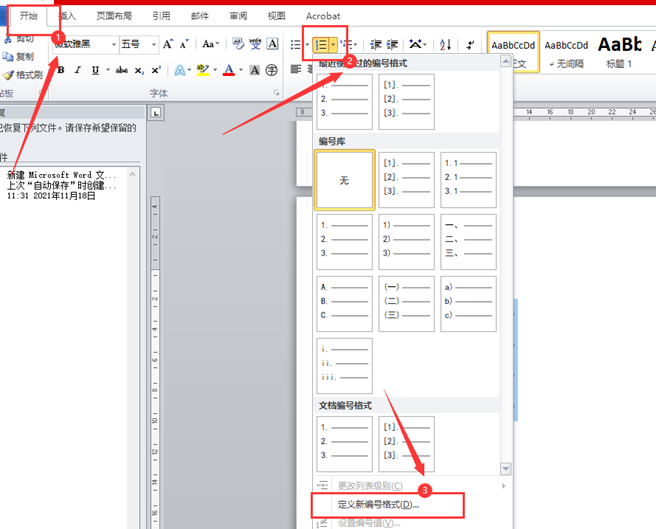Image resolution: width=656 pixels, height=529 pixels.
Task: Open 更改列表级别(C) submenu
Action: click(x=411, y=486)
